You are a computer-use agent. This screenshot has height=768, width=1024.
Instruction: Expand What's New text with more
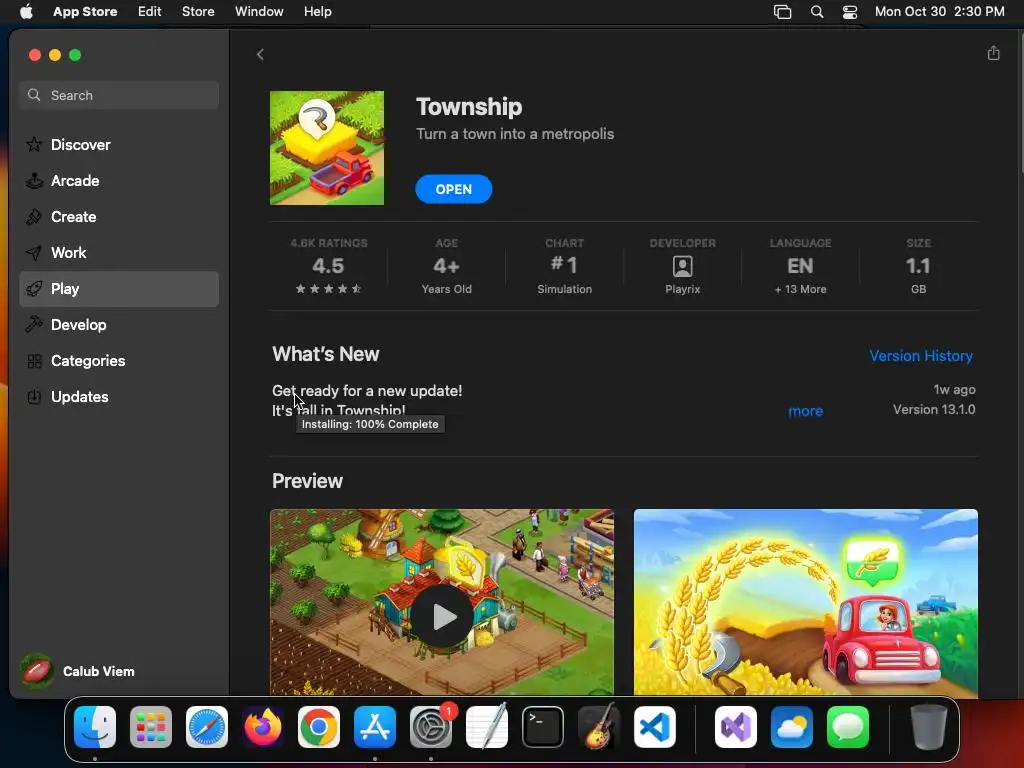(x=805, y=411)
